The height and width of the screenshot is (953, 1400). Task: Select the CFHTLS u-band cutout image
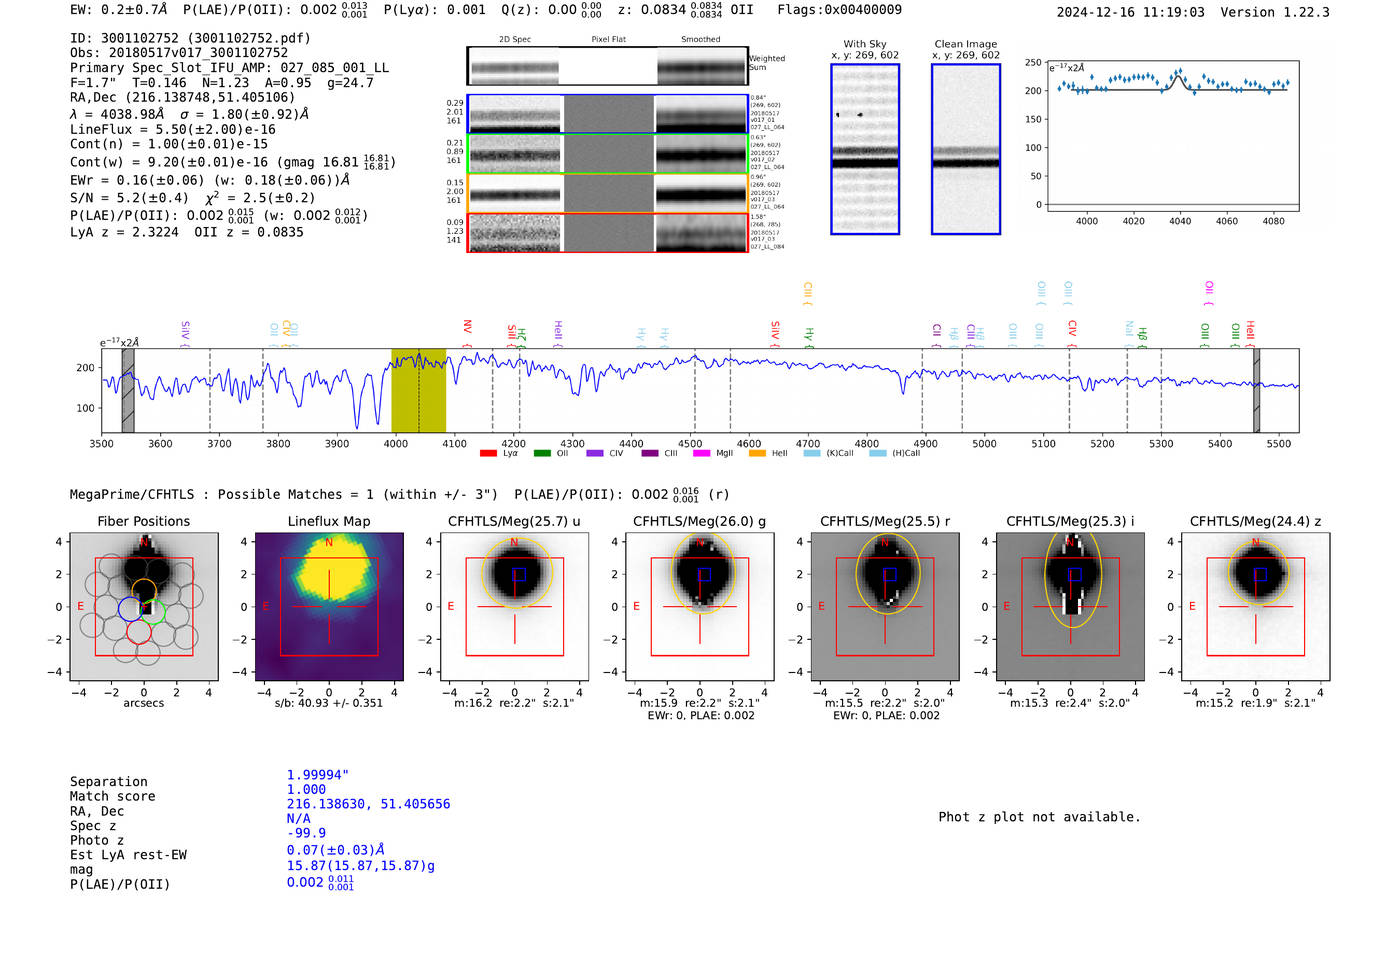[514, 606]
